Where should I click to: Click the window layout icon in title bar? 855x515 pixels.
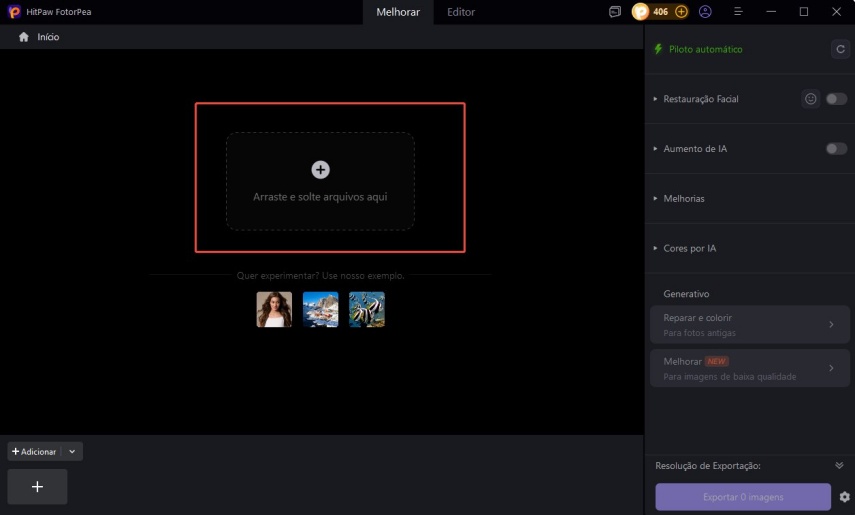pyautogui.click(x=615, y=12)
